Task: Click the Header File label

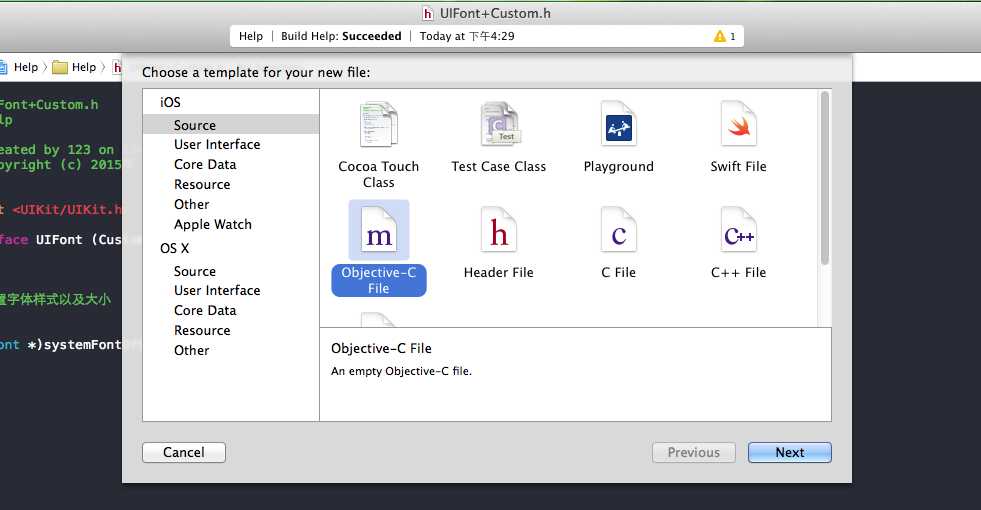Action: (x=499, y=272)
